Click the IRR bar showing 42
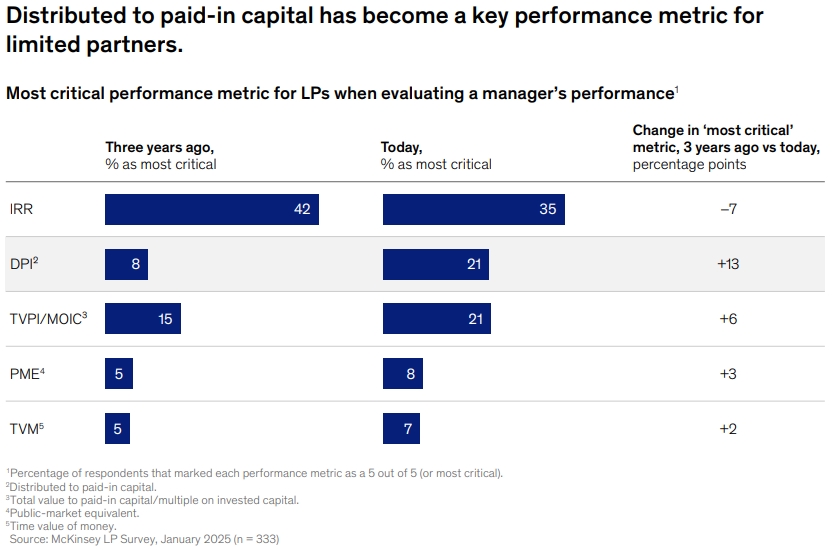Image resolution: width=835 pixels, height=550 pixels. [212, 209]
